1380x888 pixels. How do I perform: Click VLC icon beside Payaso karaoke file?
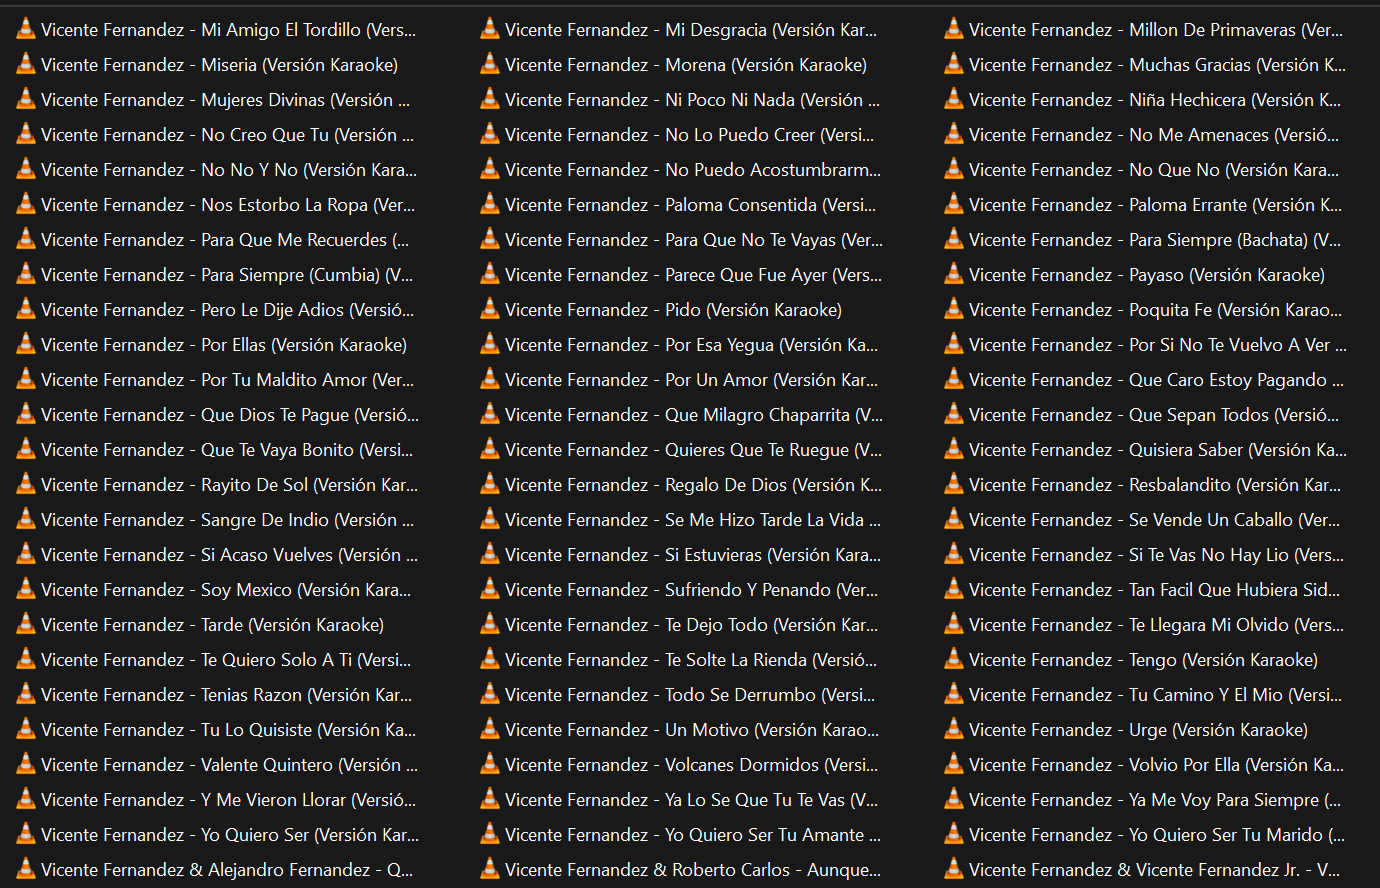(x=954, y=275)
